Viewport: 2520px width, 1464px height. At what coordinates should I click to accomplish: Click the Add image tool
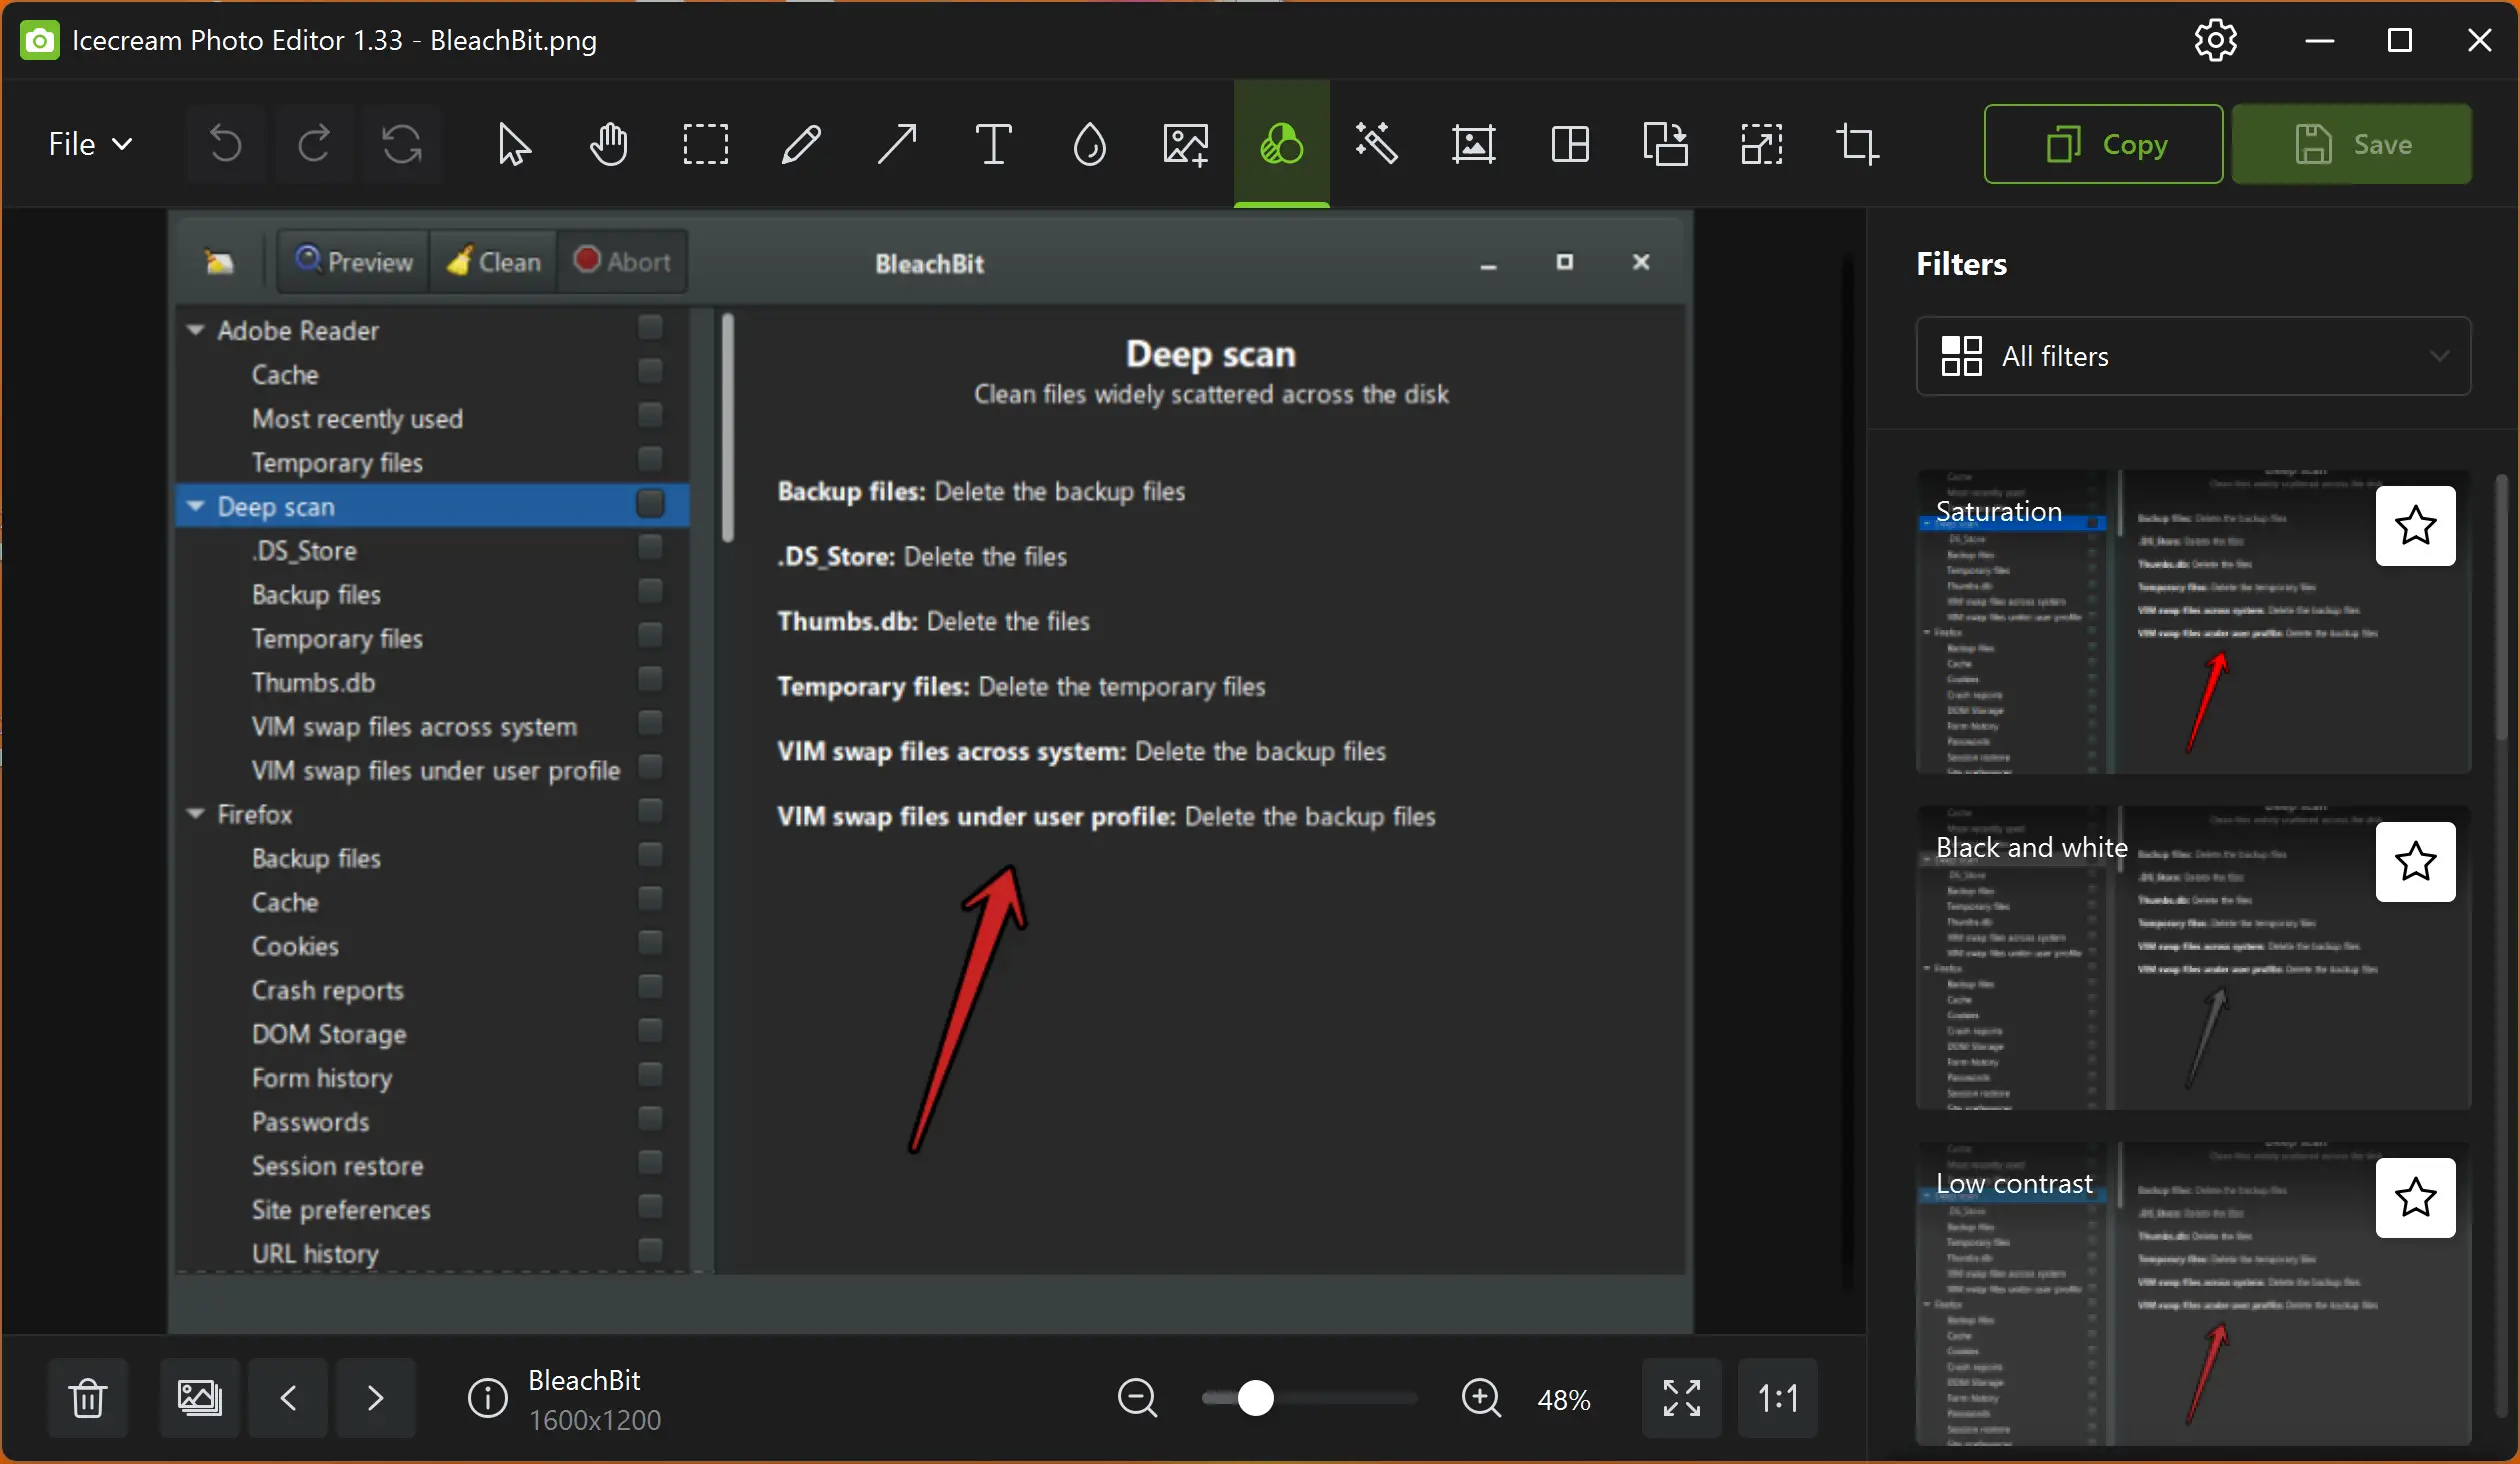click(x=1185, y=144)
